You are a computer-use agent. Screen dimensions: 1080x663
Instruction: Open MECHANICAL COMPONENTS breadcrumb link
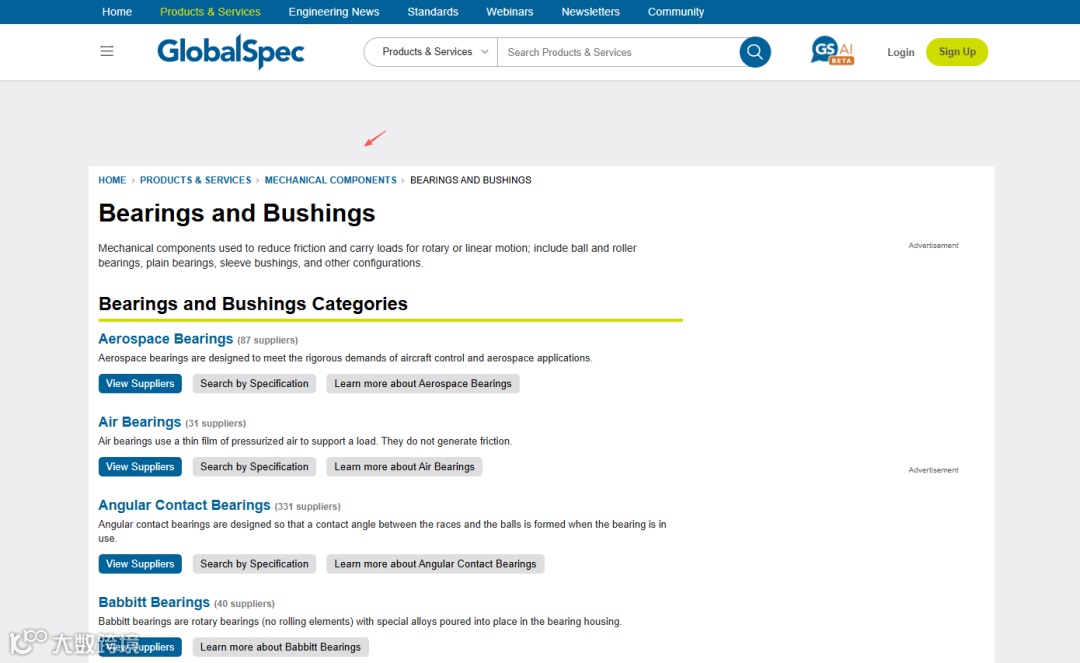[x=331, y=180]
